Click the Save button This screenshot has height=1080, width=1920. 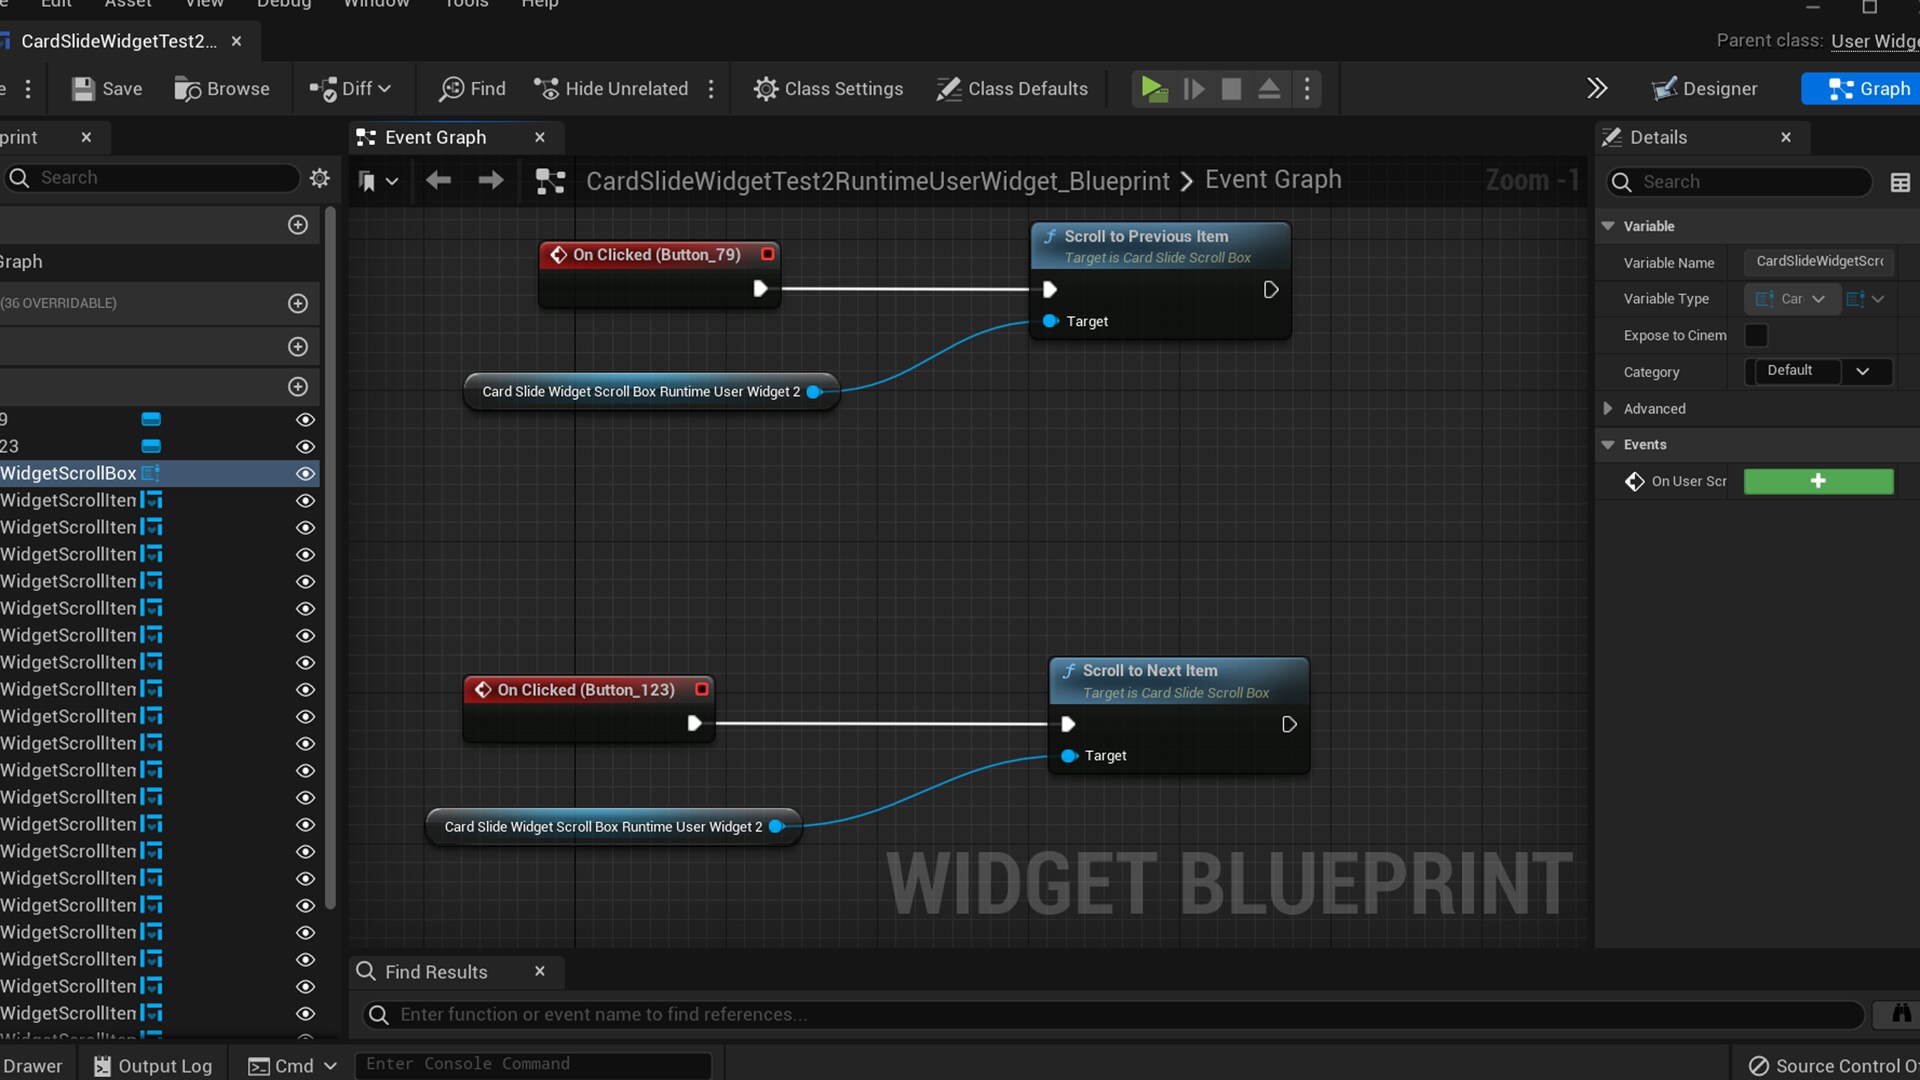(x=105, y=88)
